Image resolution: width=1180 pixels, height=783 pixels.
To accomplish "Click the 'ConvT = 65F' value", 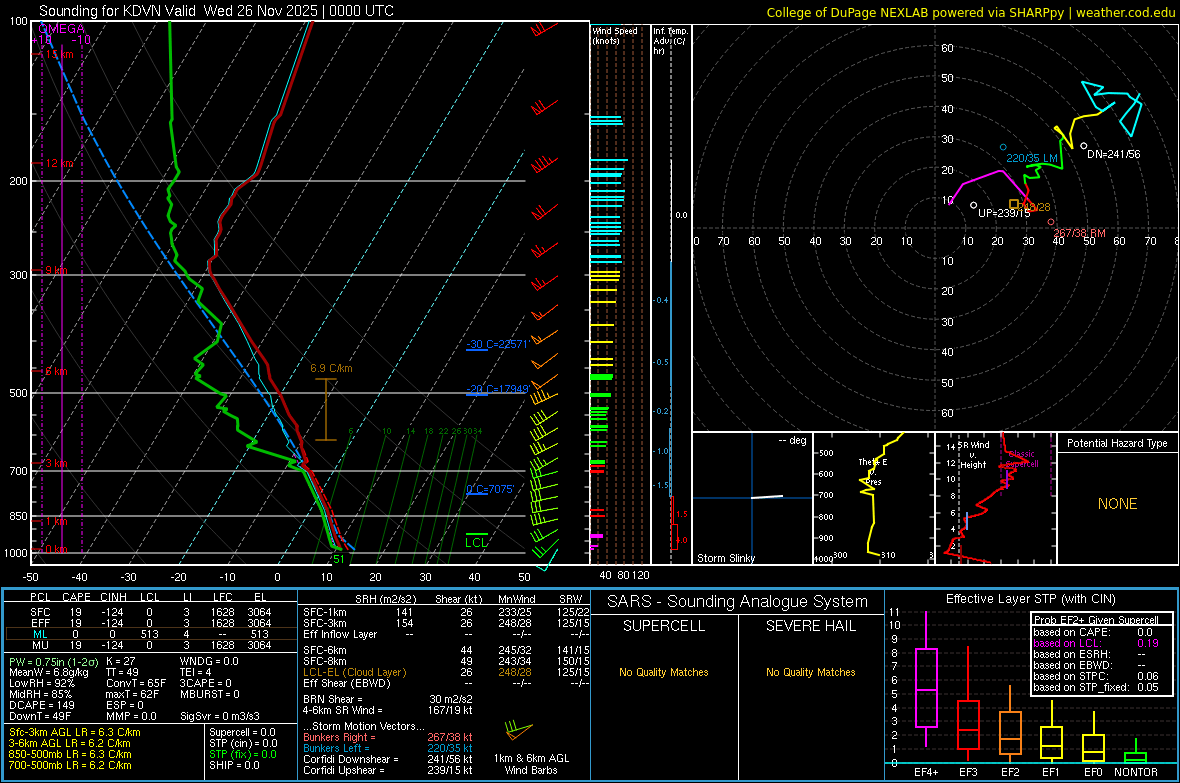I will click(136, 683).
